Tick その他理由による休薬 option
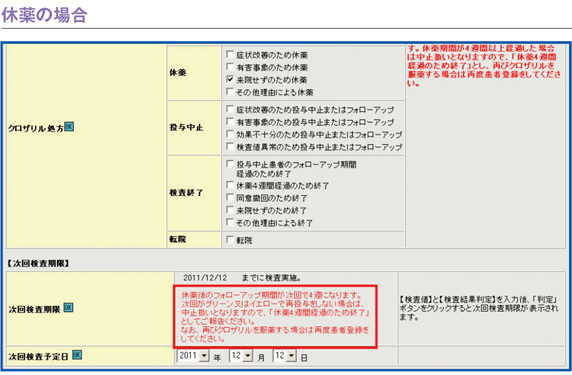 pyautogui.click(x=230, y=92)
